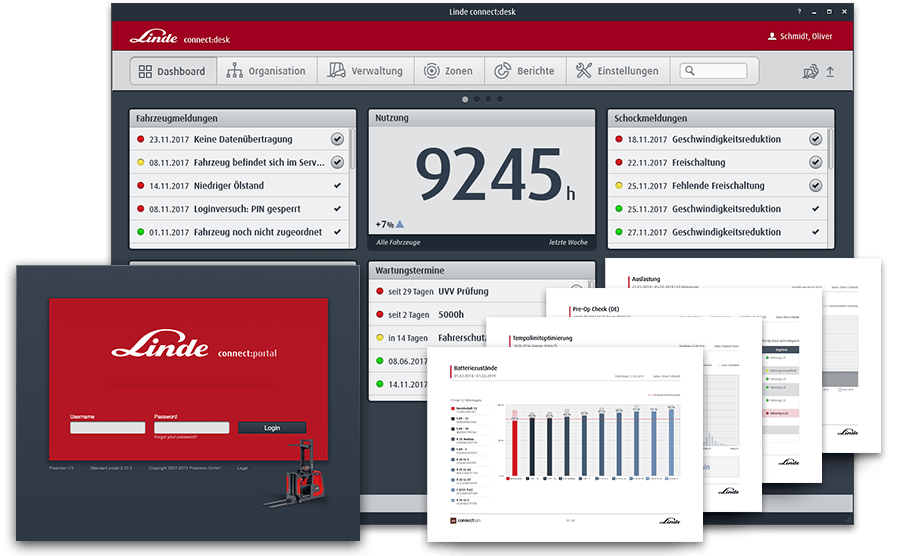This screenshot has height=556, width=899.
Task: Click the Username input field
Action: pos(107,427)
